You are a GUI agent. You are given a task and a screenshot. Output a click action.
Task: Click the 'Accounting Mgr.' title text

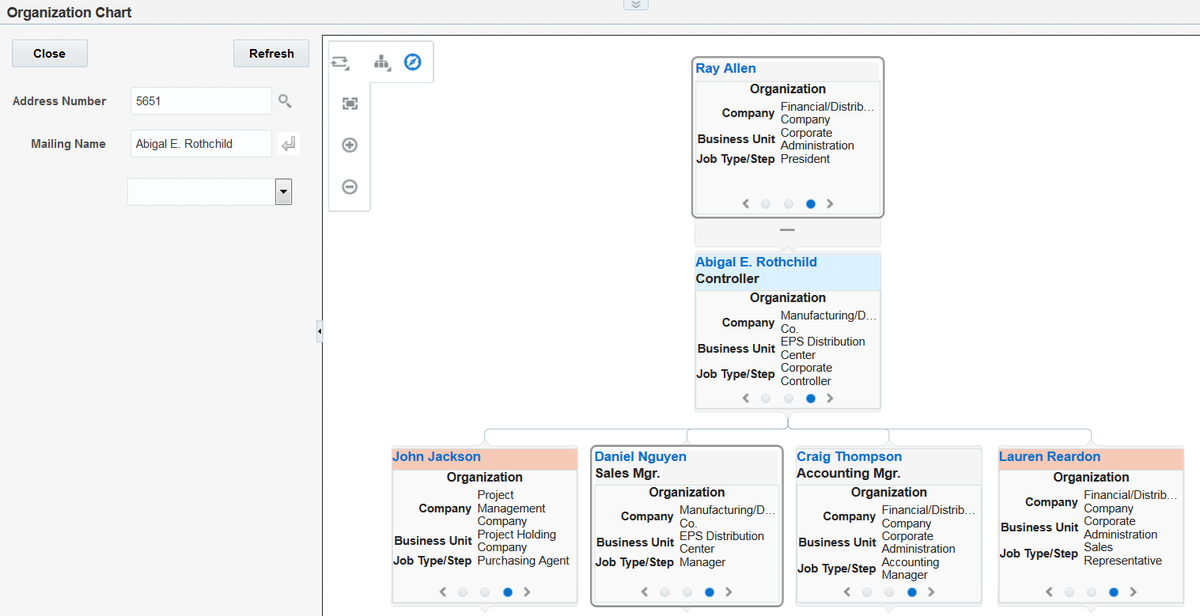(848, 473)
